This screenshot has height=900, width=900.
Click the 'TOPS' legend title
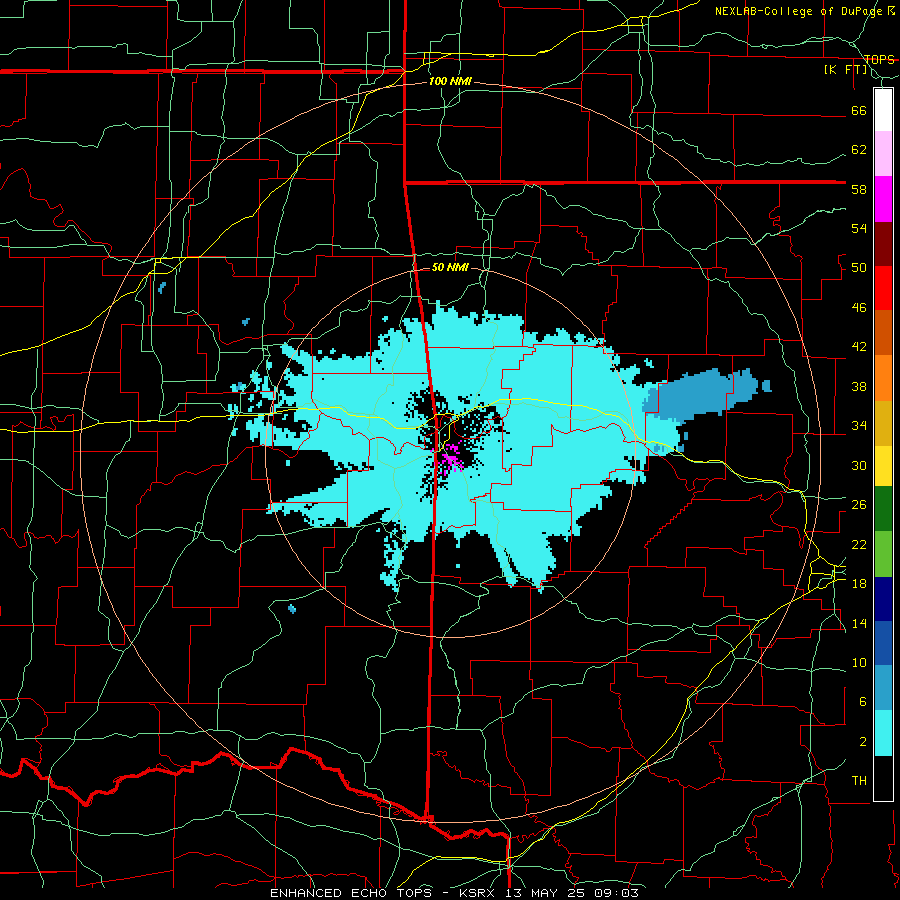tap(879, 59)
